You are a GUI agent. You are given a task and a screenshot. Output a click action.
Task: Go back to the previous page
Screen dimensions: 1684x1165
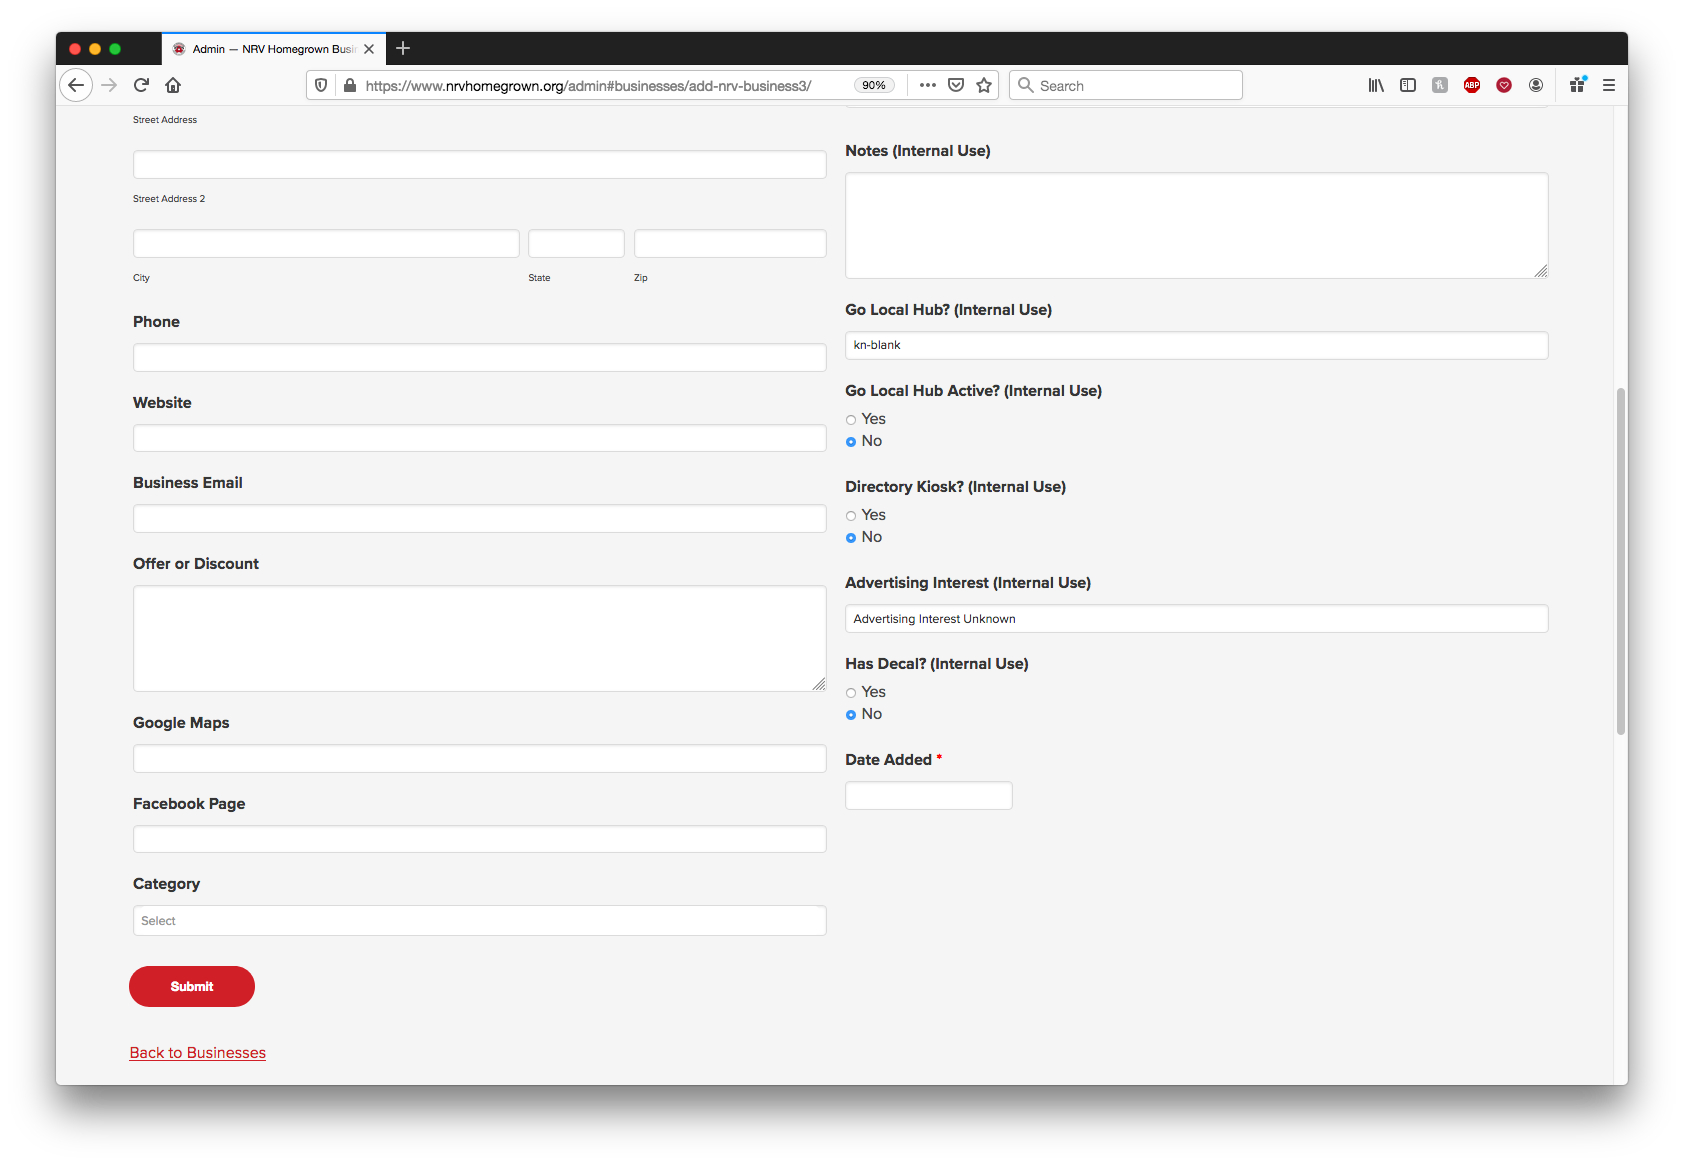tap(76, 85)
